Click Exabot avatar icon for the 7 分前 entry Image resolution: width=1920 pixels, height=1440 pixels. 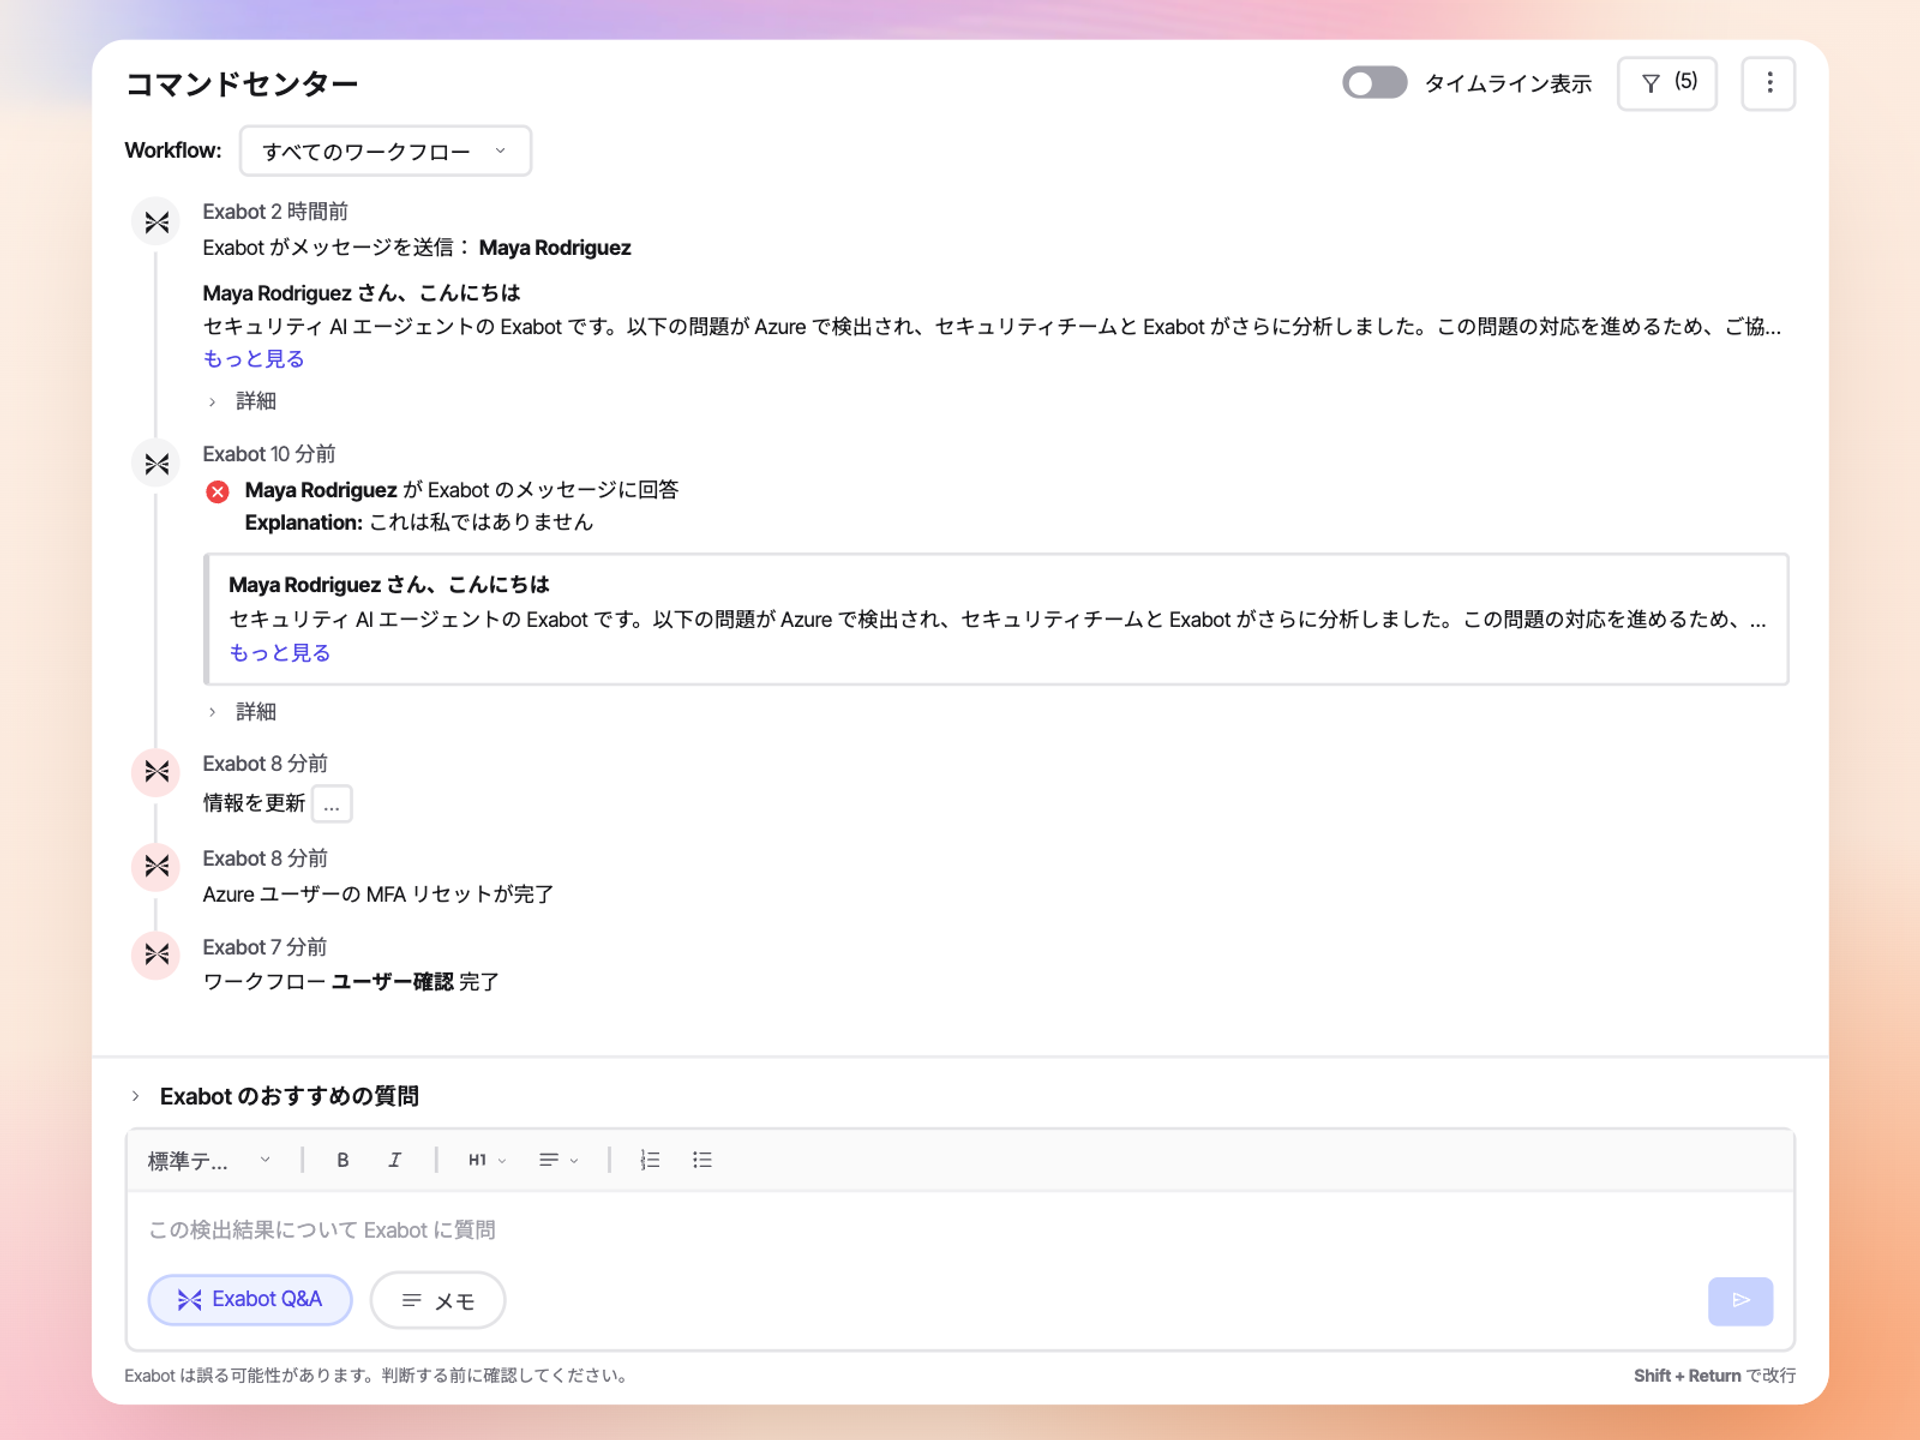[x=156, y=955]
